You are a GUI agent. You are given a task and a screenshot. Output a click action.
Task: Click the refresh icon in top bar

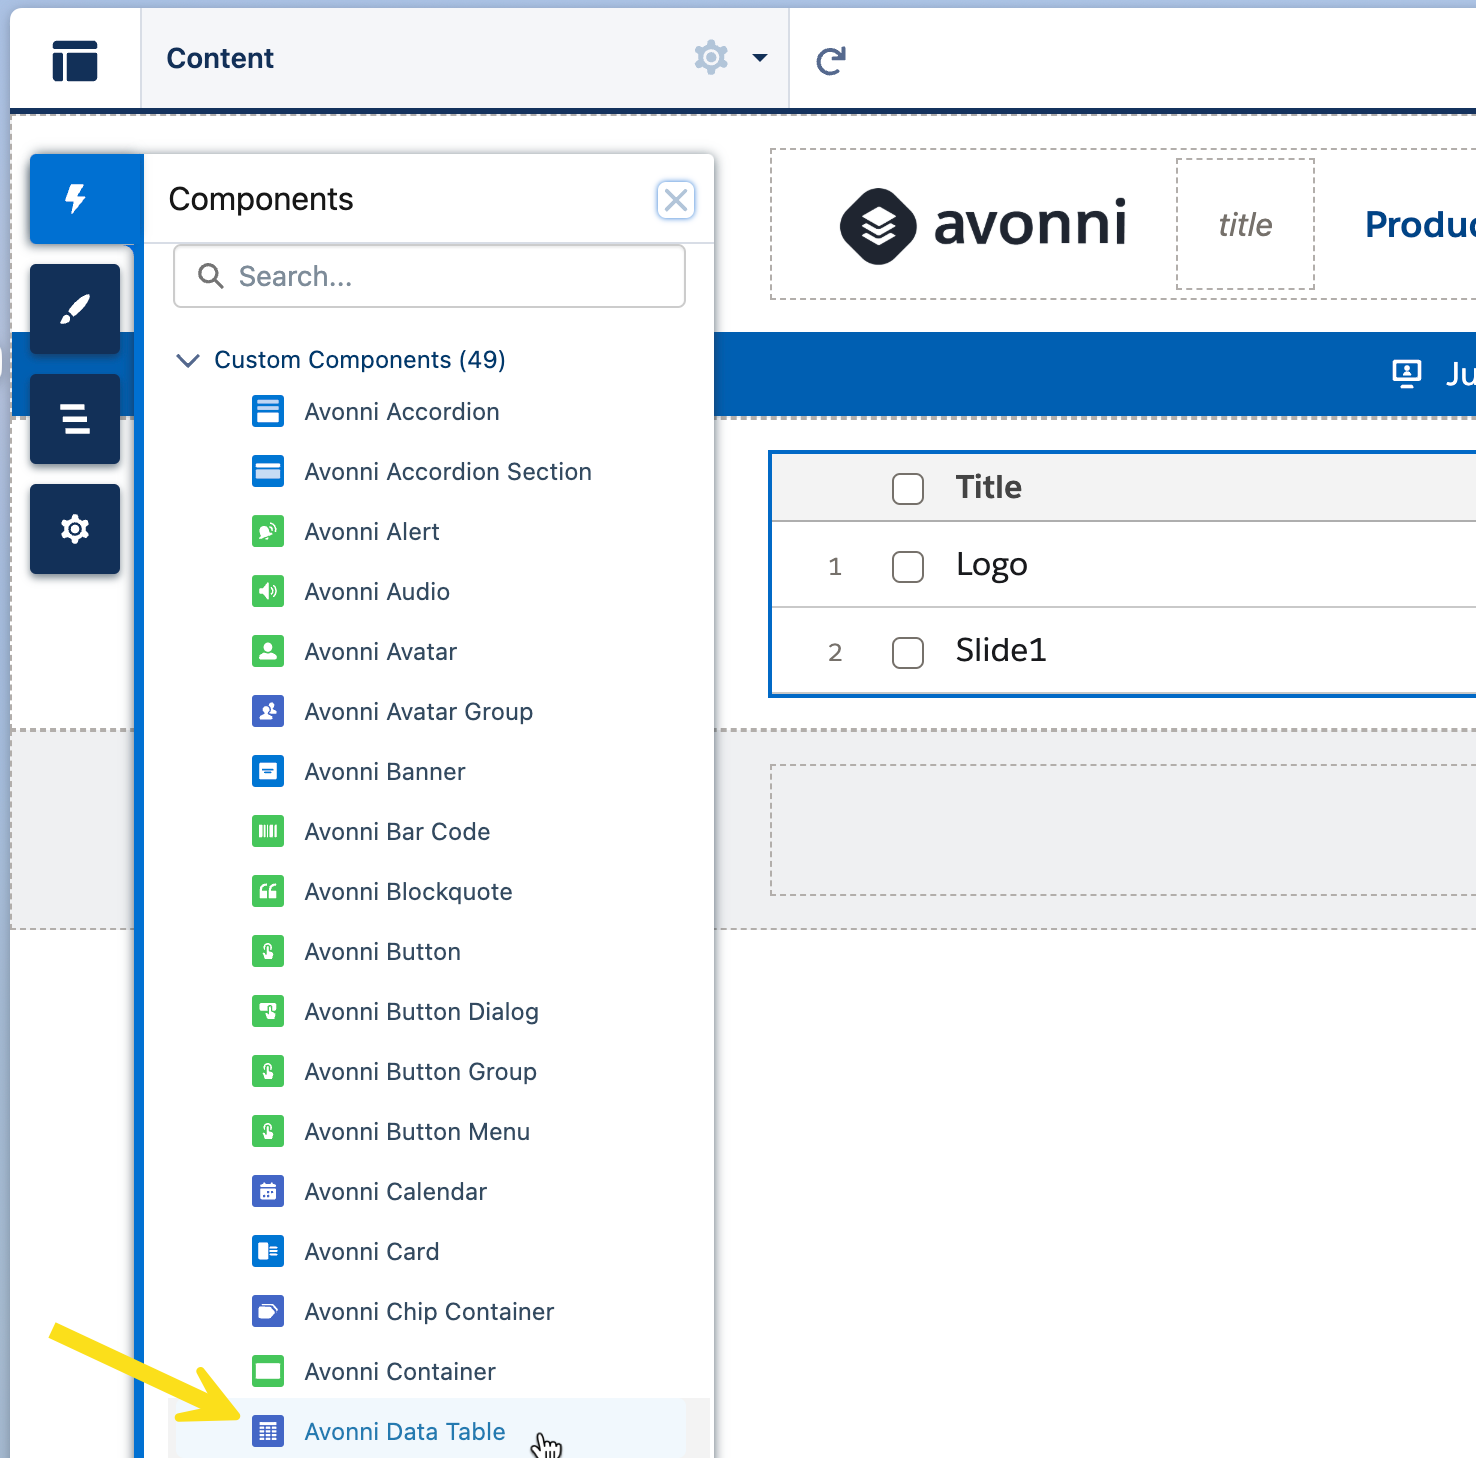[x=830, y=61]
